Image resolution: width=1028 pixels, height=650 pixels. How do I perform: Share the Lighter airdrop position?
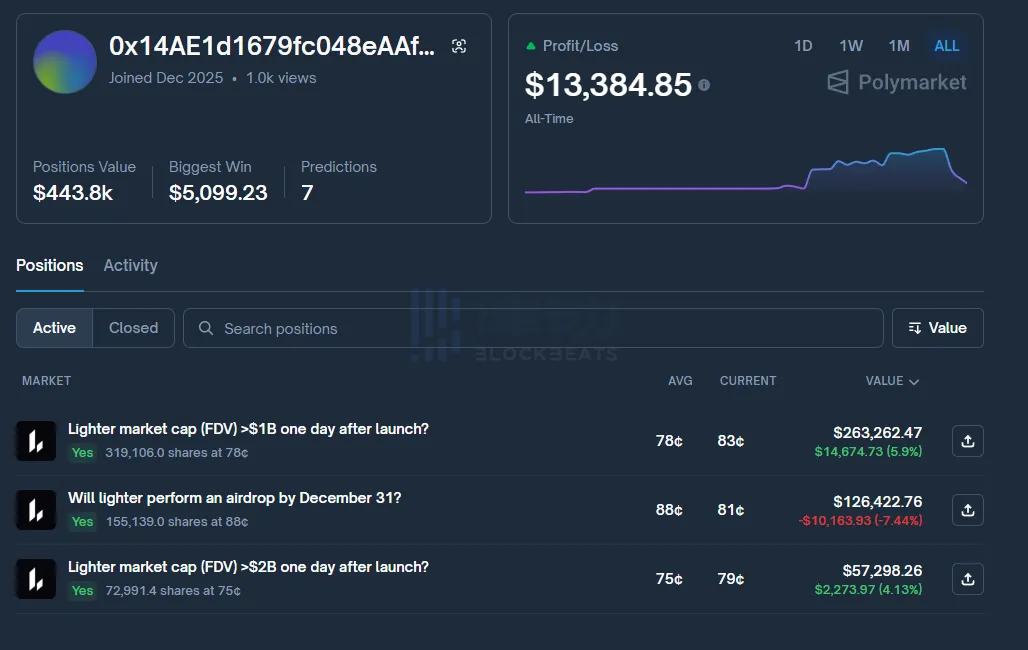967,510
